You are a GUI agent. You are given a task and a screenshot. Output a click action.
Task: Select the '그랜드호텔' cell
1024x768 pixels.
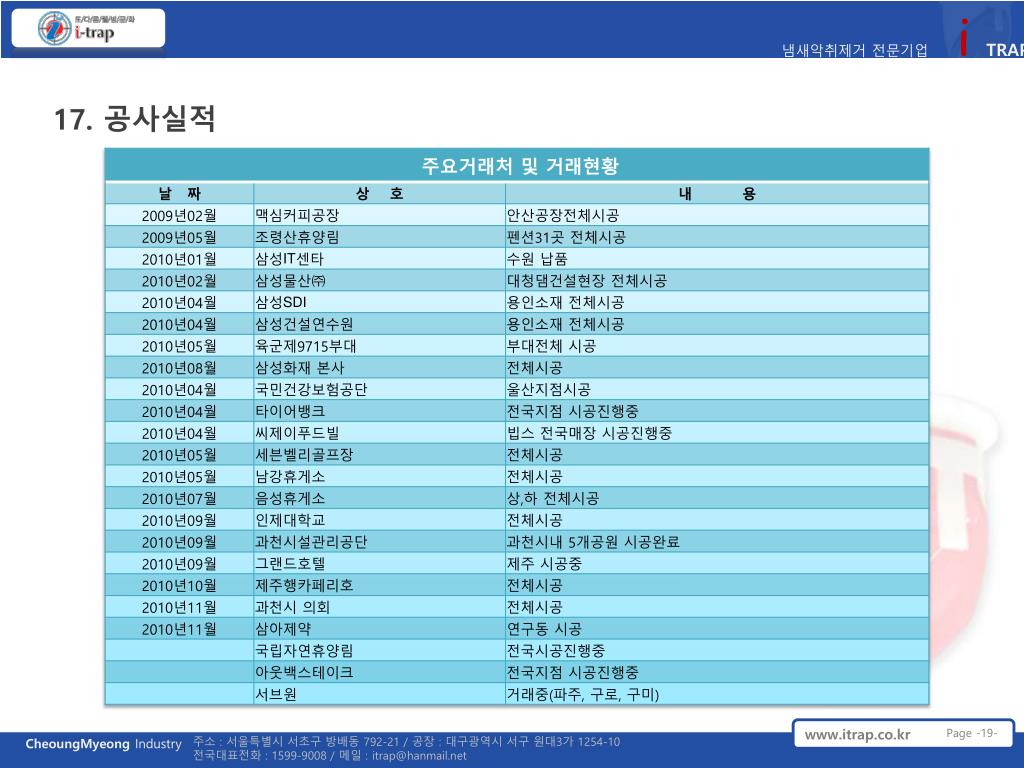(379, 564)
